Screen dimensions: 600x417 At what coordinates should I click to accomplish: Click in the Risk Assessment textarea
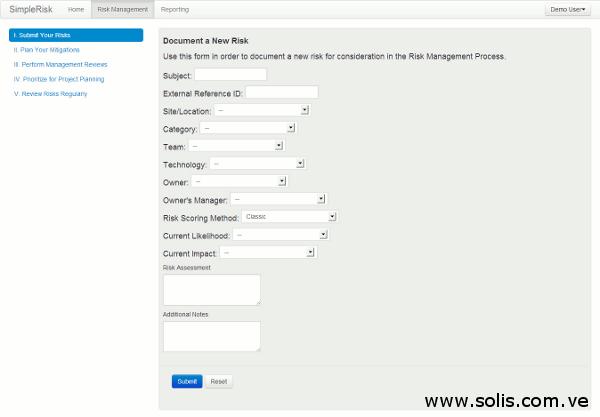point(211,289)
